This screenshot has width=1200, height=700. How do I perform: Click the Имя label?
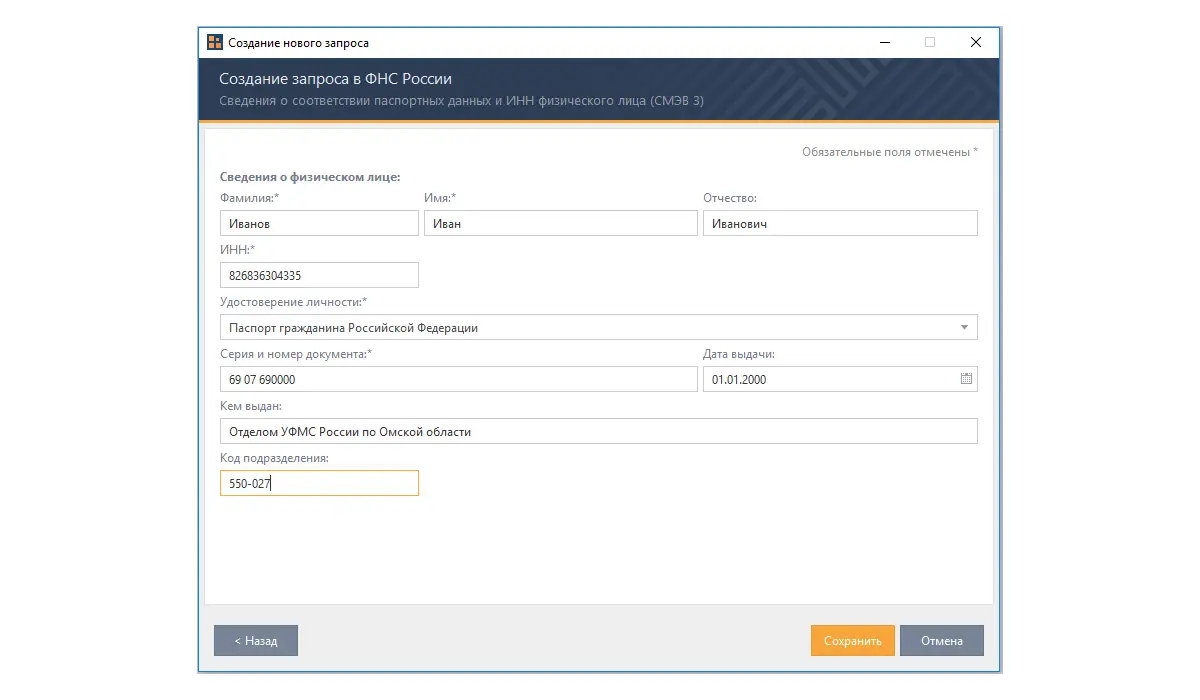440,198
